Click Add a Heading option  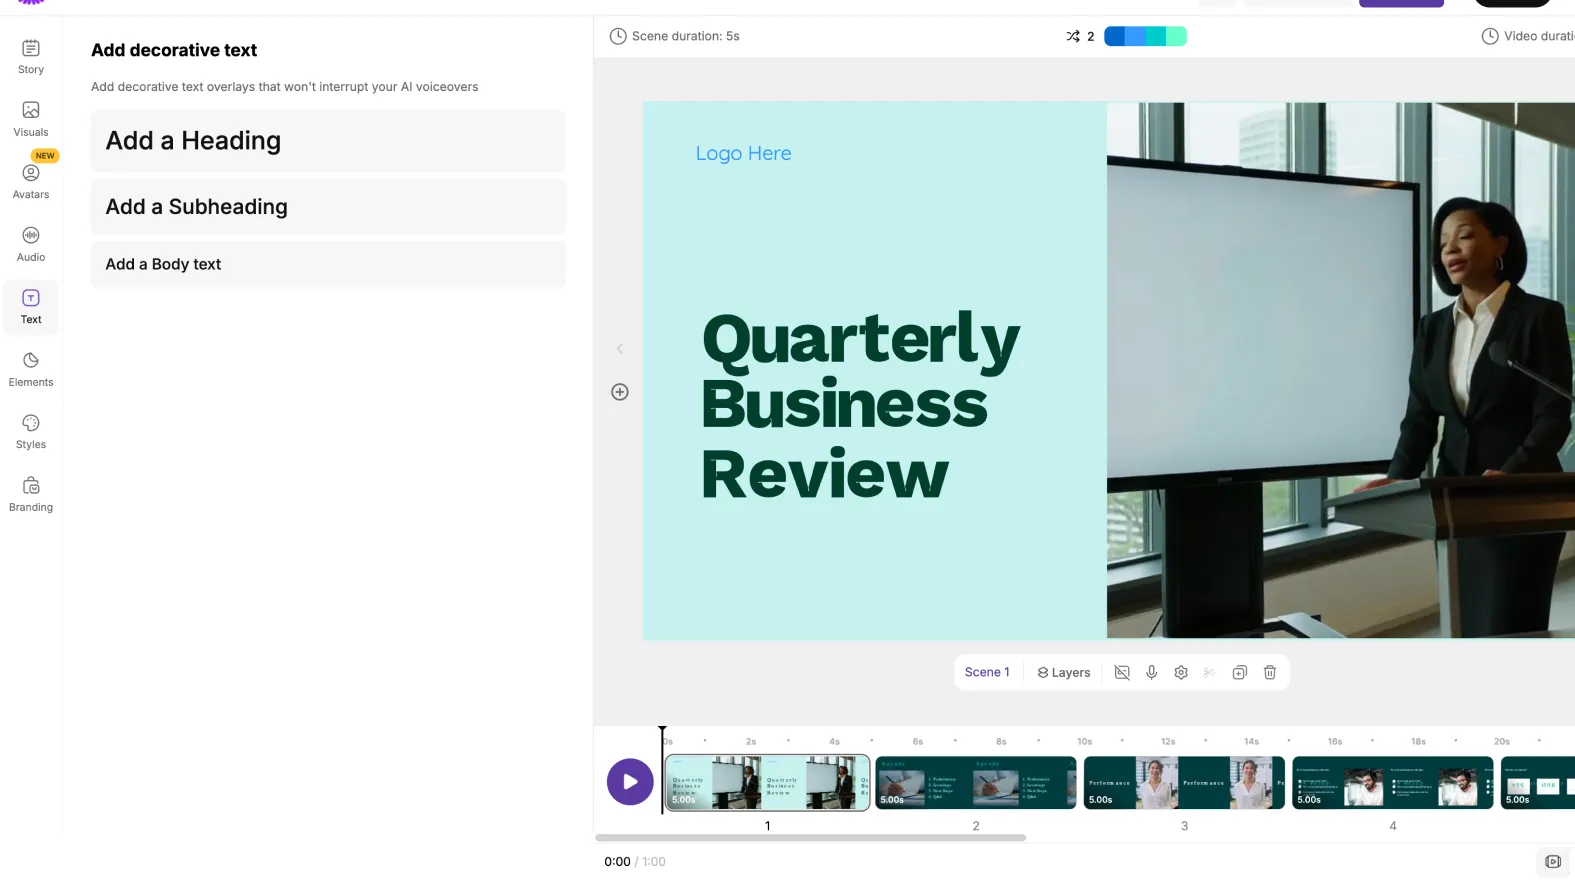coord(328,141)
